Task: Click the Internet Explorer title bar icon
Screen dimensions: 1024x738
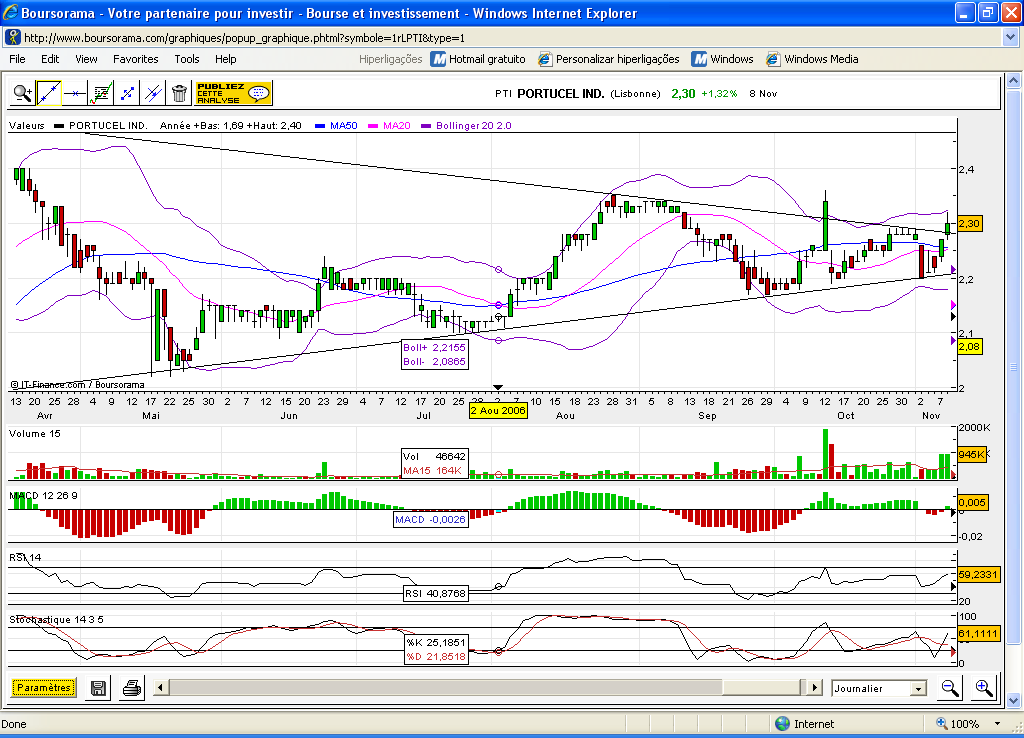Action: click(10, 12)
